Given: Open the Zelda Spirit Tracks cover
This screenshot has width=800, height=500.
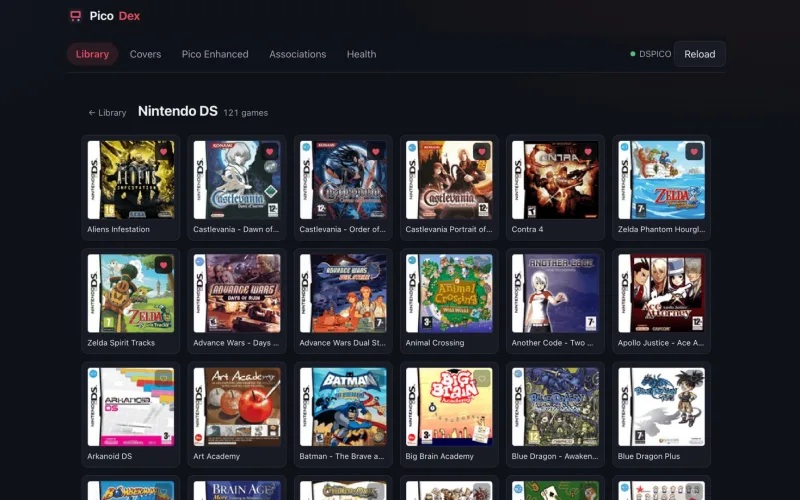Looking at the screenshot, I should [x=131, y=293].
